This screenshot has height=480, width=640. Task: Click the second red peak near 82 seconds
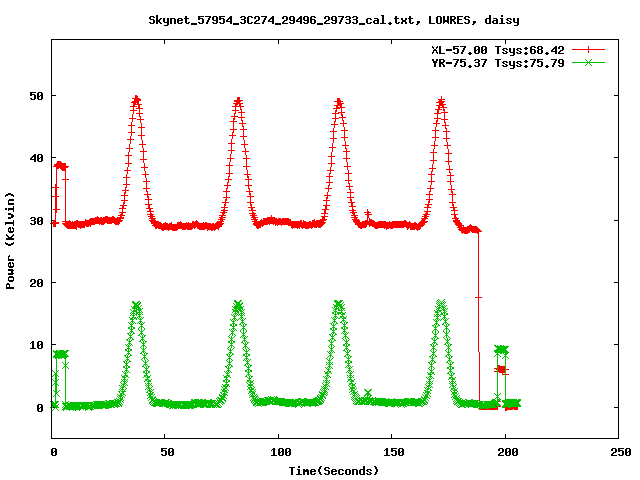(x=238, y=100)
